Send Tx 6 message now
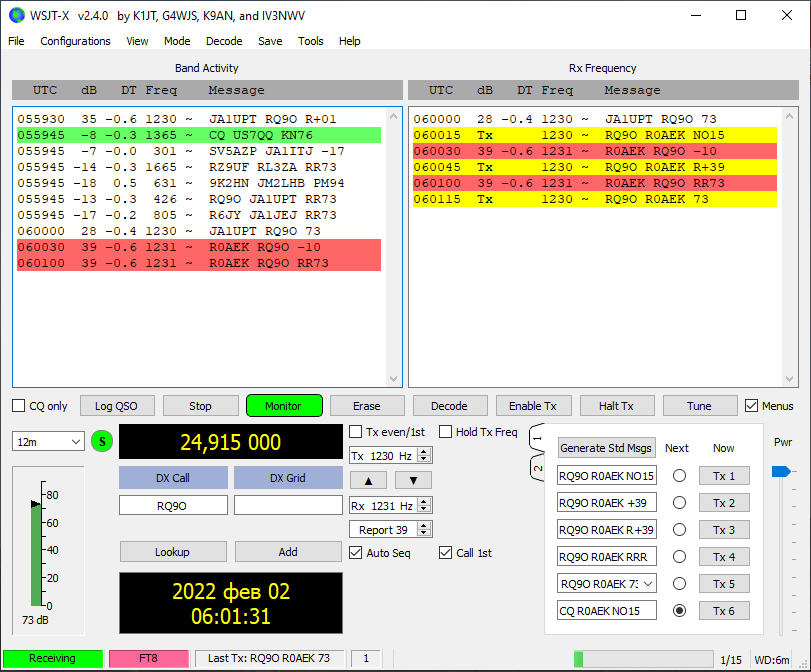The width and height of the screenshot is (811, 672). 724,611
